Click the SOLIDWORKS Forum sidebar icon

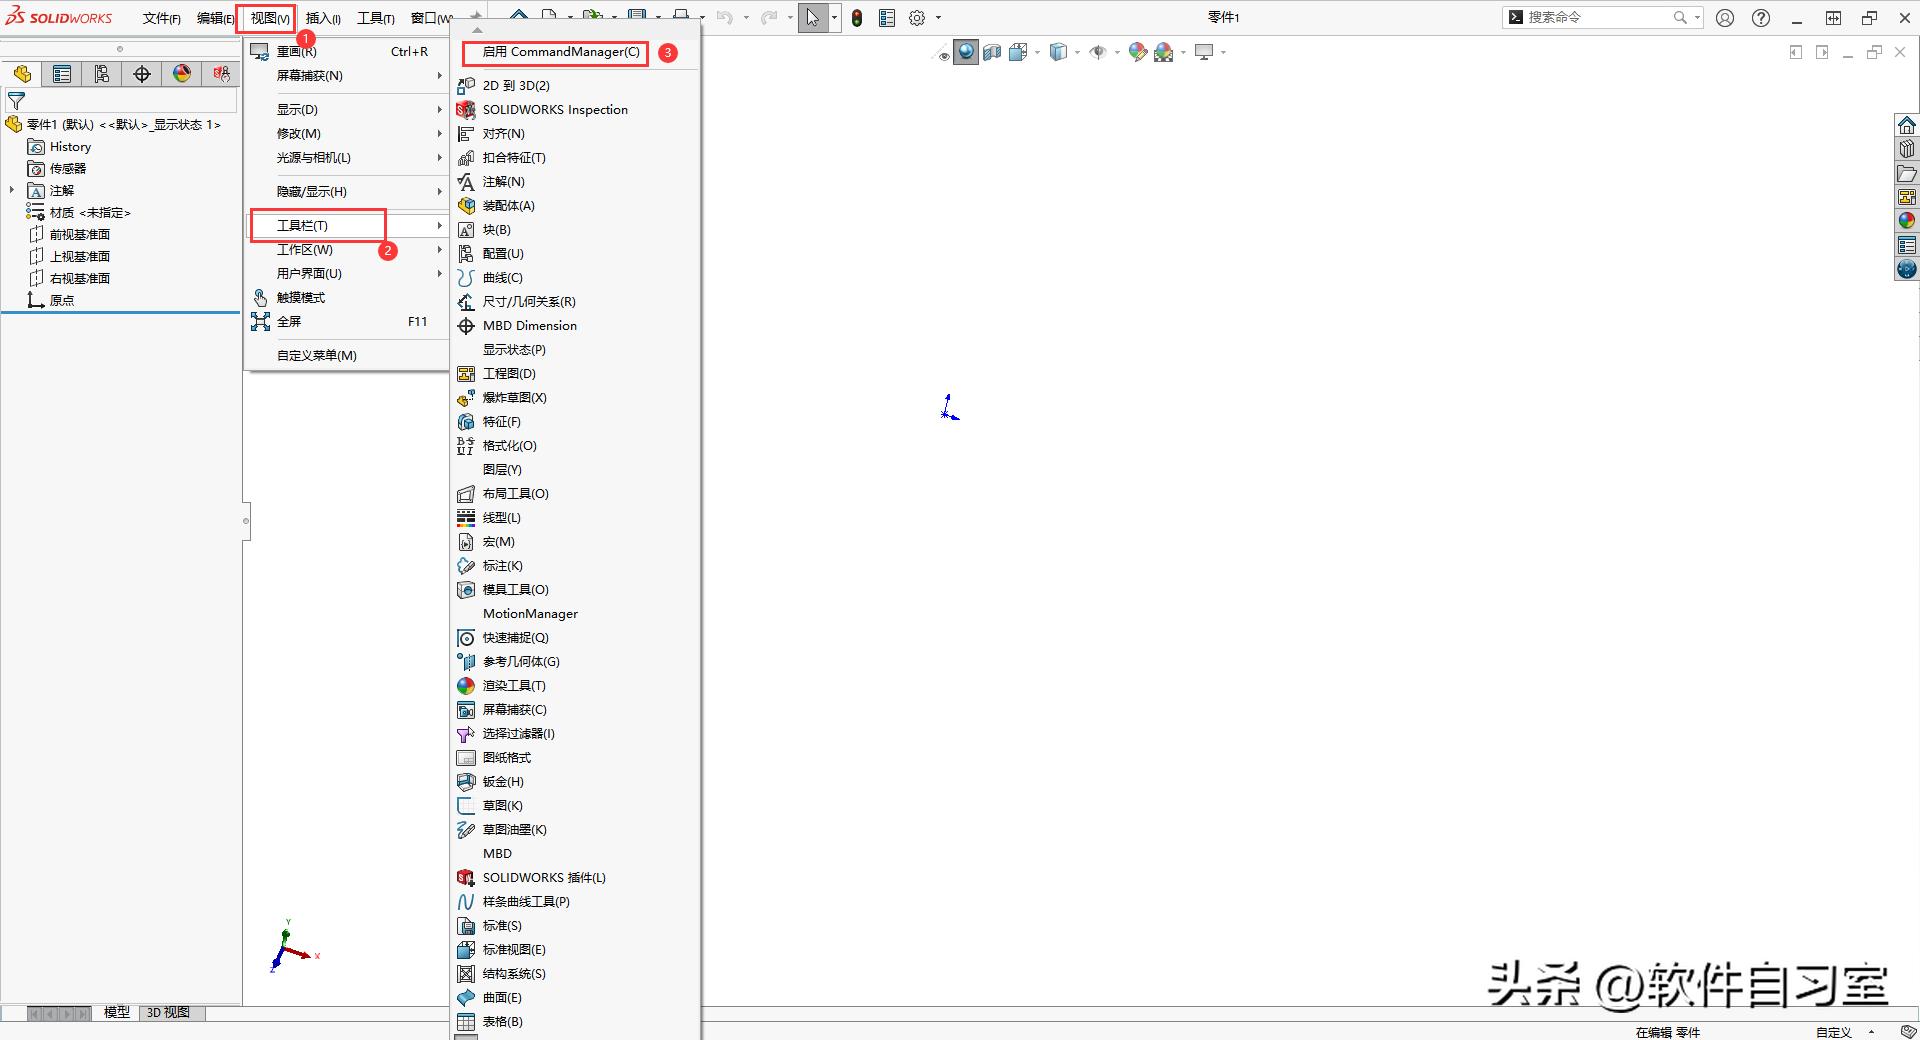point(1907,266)
